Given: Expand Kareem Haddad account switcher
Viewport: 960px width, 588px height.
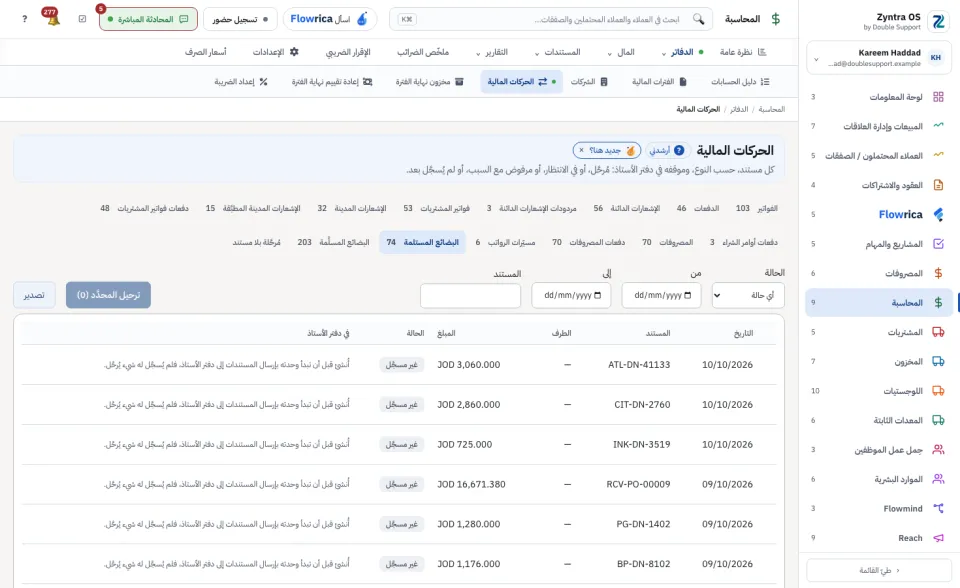Looking at the screenshot, I should 879,58.
